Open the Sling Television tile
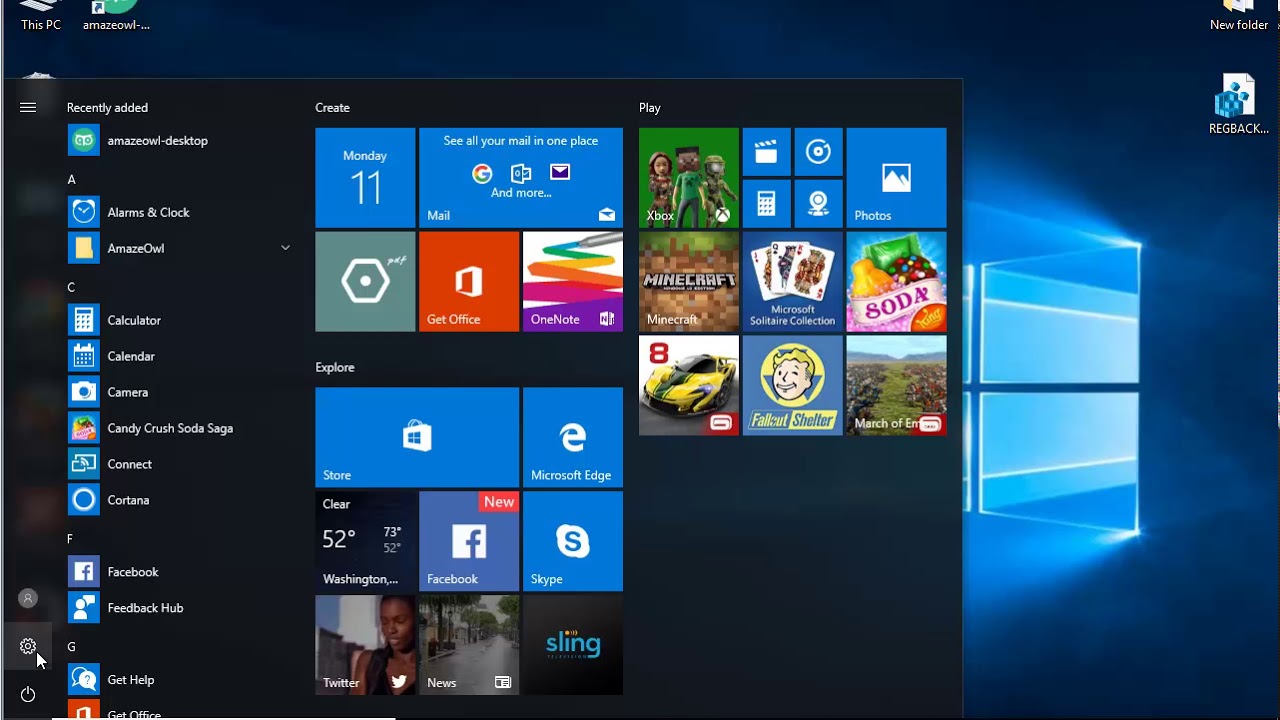This screenshot has width=1280, height=720. [573, 645]
